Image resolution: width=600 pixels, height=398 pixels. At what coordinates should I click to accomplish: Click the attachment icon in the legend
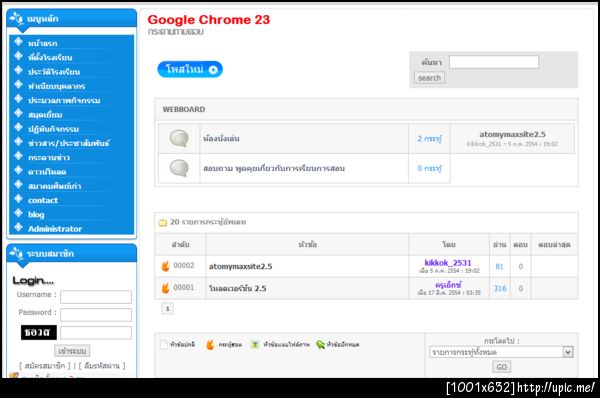(x=255, y=344)
